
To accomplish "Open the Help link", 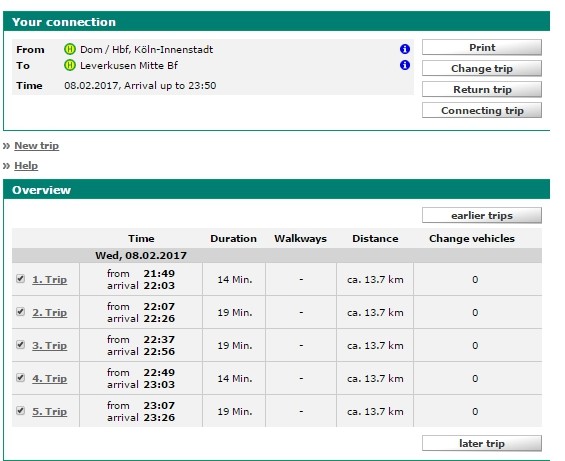I will coord(26,166).
